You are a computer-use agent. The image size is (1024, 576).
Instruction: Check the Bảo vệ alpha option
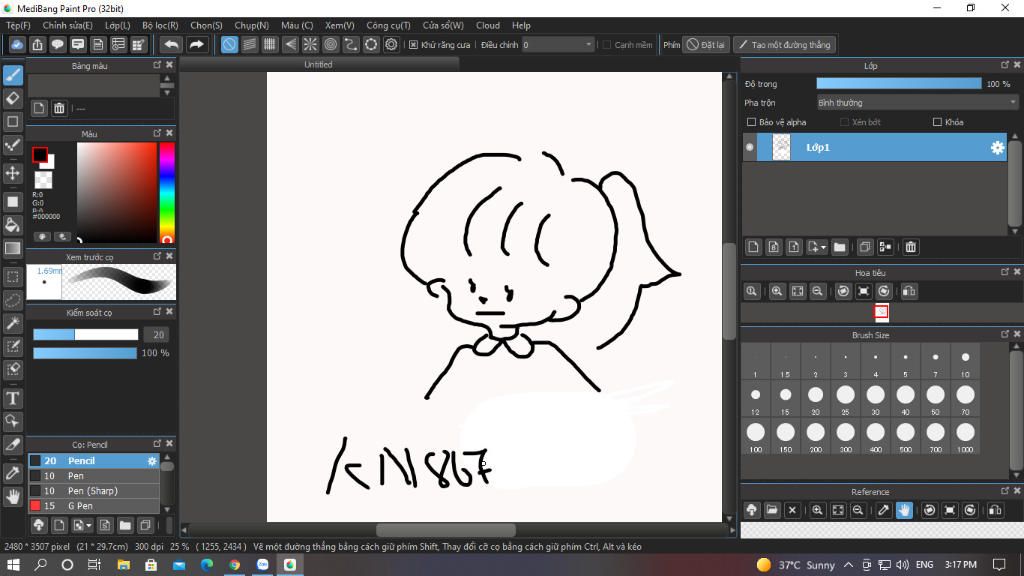click(751, 122)
